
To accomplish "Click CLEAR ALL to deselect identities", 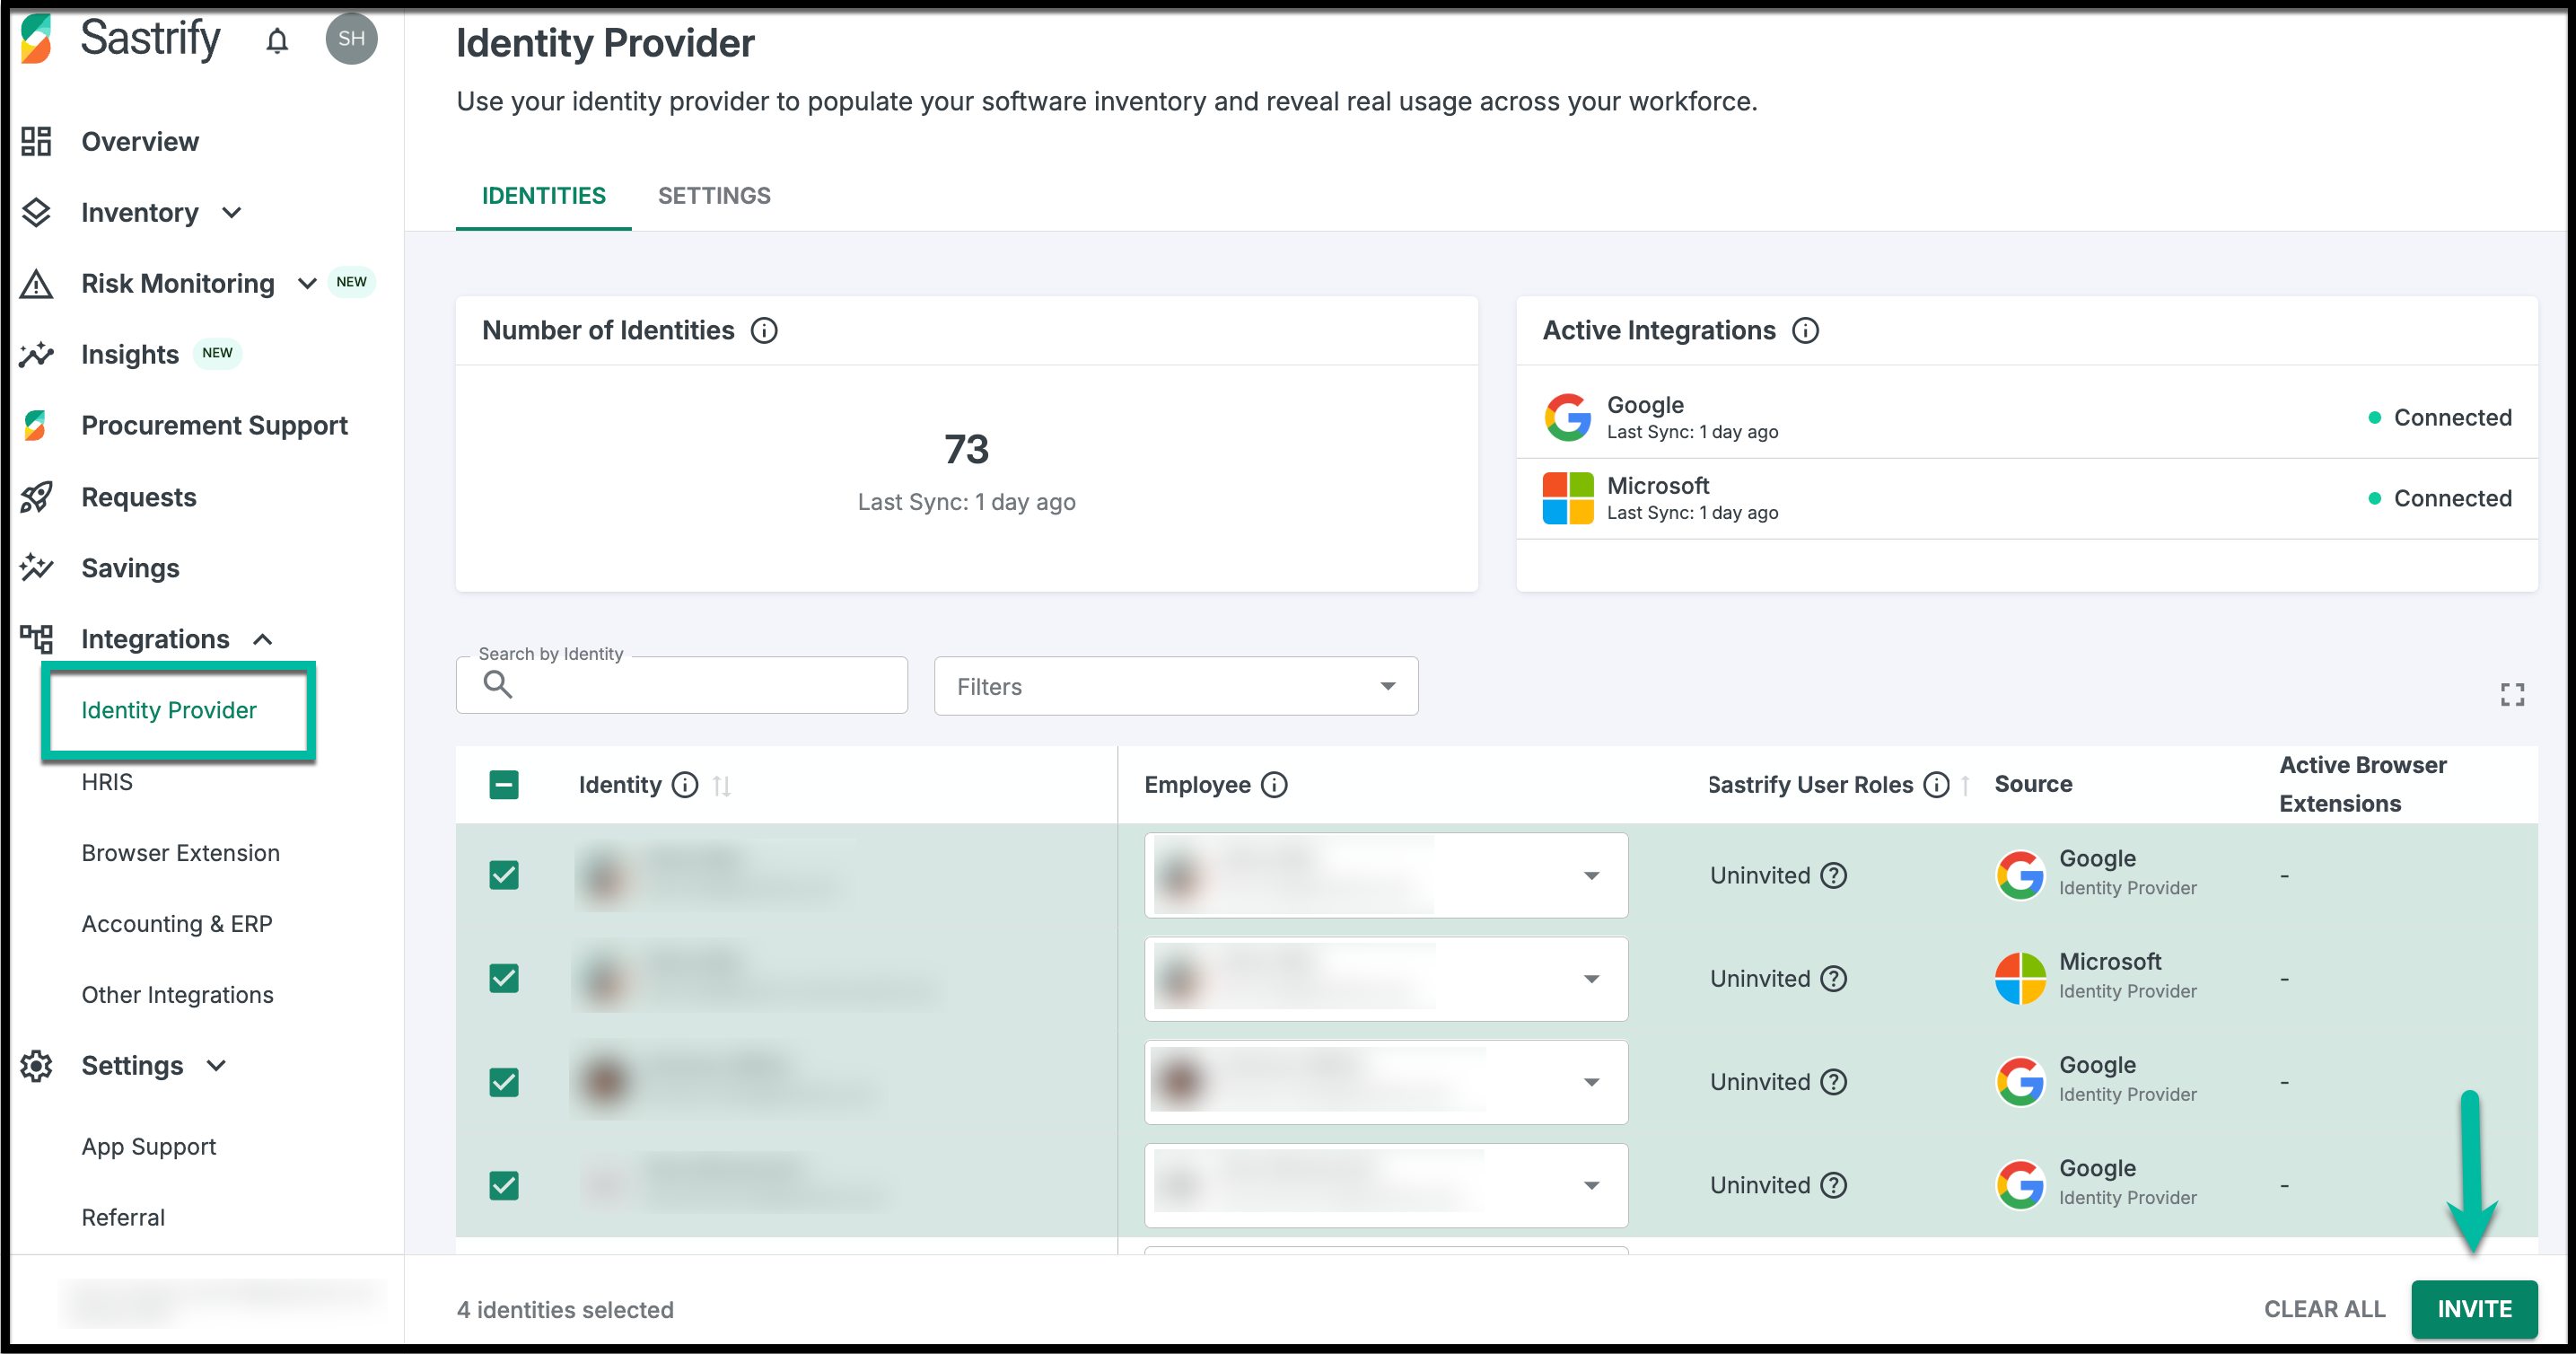I will tap(2324, 1309).
